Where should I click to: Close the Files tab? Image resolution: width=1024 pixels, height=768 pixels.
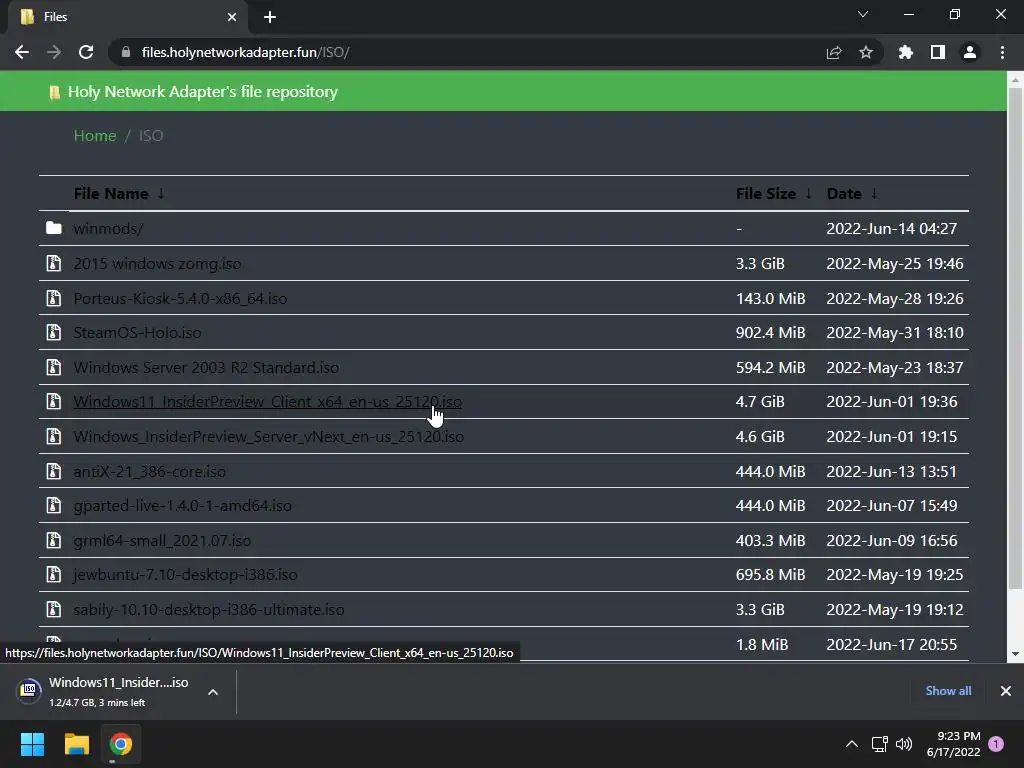pos(232,17)
